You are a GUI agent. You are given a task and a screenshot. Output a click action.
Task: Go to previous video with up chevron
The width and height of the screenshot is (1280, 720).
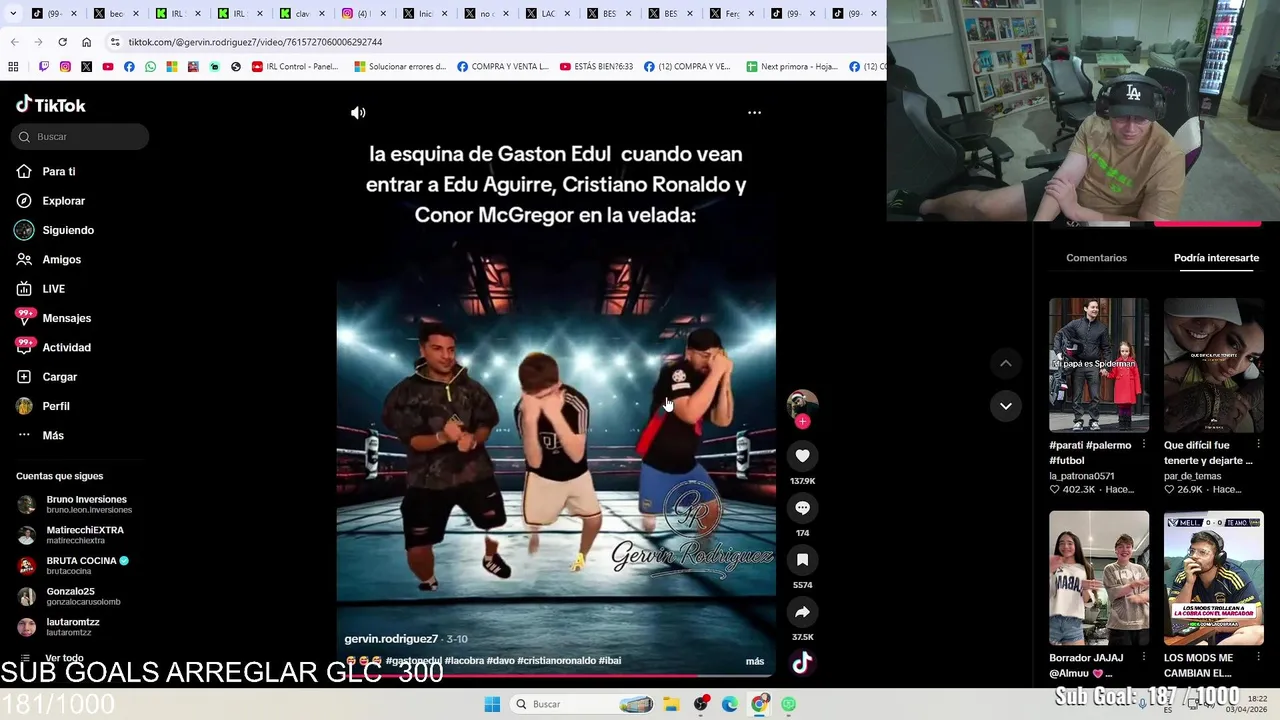click(x=1005, y=364)
